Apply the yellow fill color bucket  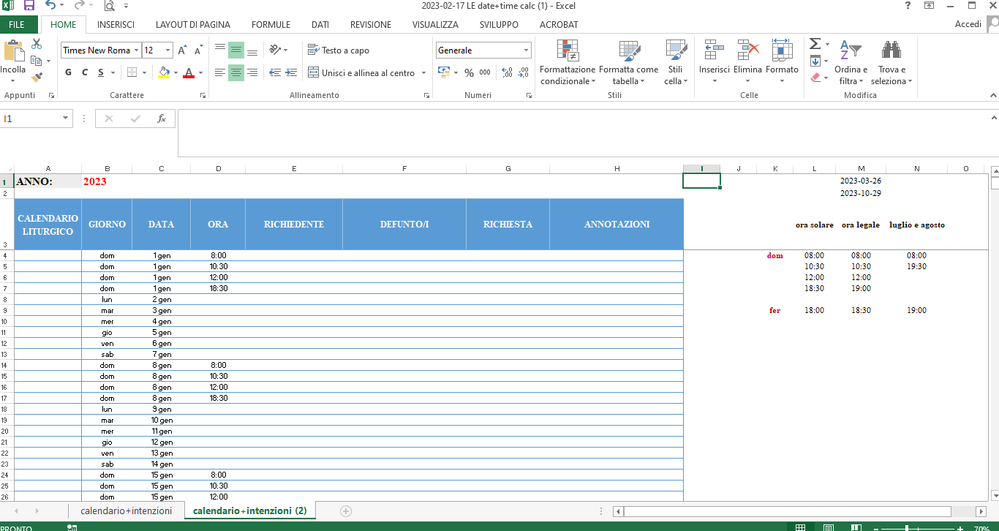click(x=164, y=73)
